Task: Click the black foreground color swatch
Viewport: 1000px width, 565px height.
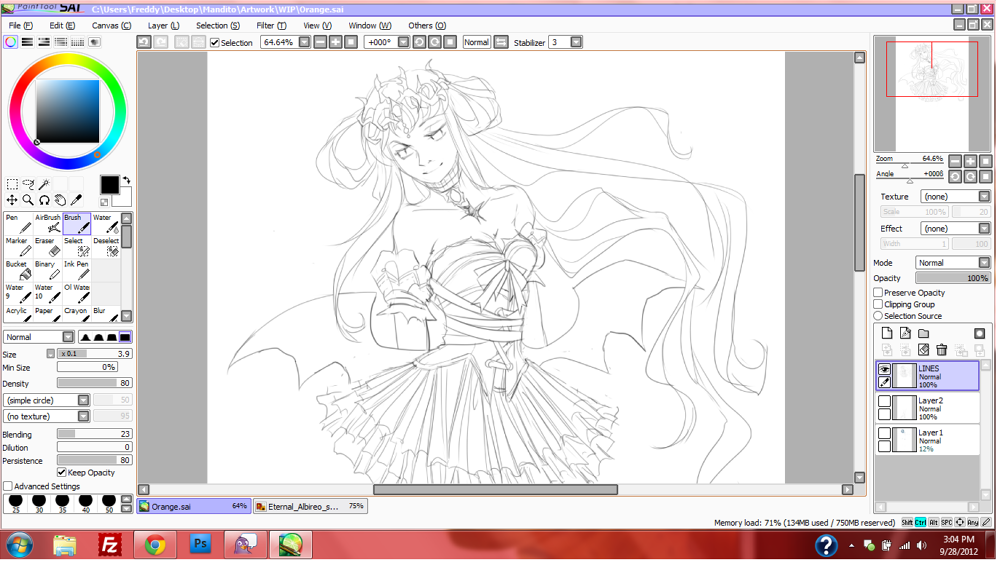Action: [110, 186]
